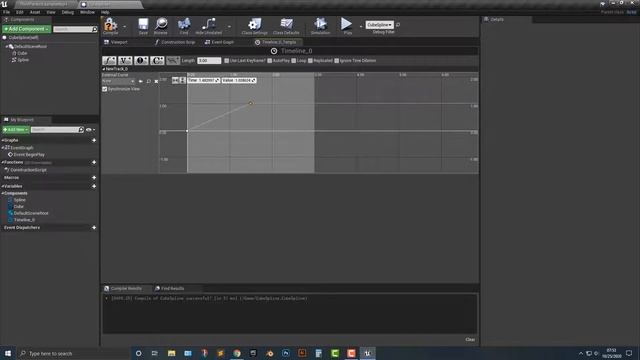Click zoom to fit horizontal icon
This screenshot has height=360, width=640.
[x=175, y=80]
